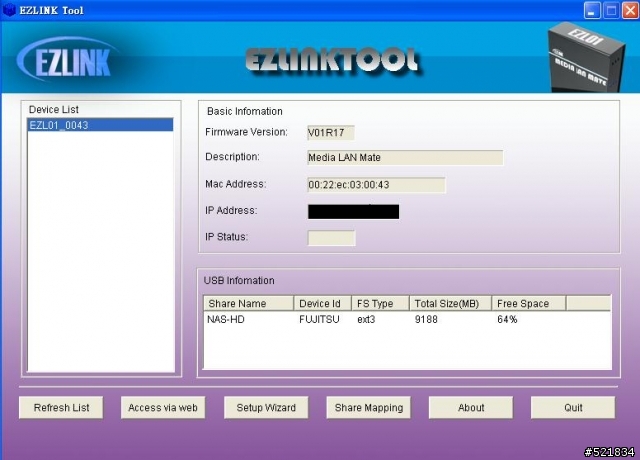This screenshot has width=640, height=460.
Task: Close the EZLINK Tool window
Action: 630,10
